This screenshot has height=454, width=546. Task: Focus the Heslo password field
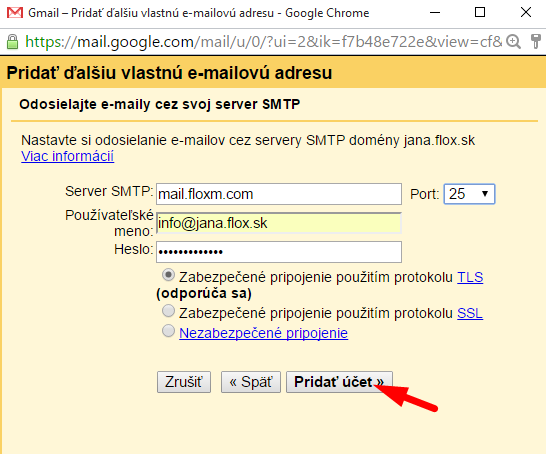click(279, 252)
